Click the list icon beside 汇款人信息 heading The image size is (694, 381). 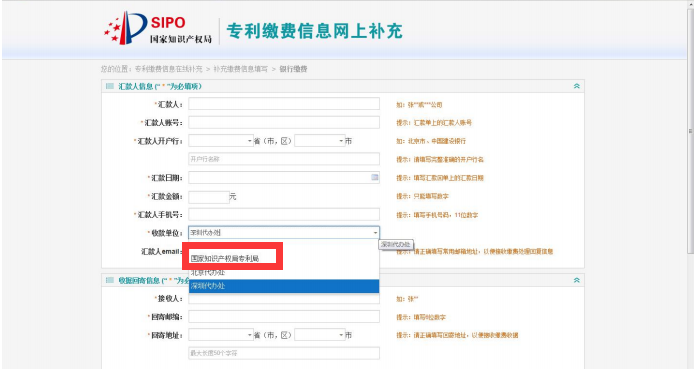[x=110, y=86]
